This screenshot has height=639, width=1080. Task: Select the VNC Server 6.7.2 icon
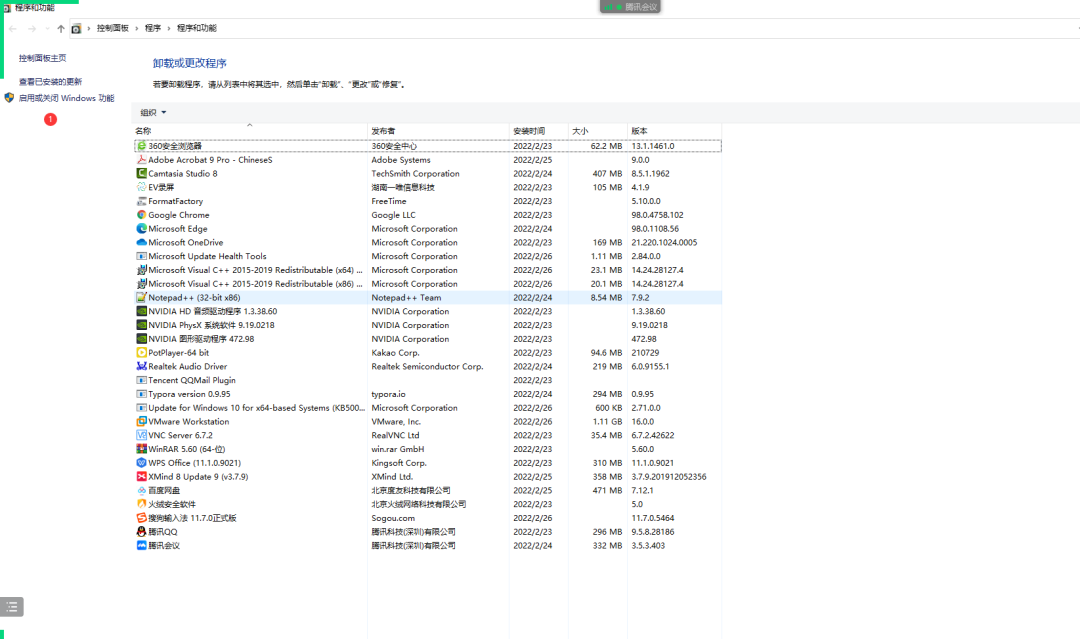141,435
